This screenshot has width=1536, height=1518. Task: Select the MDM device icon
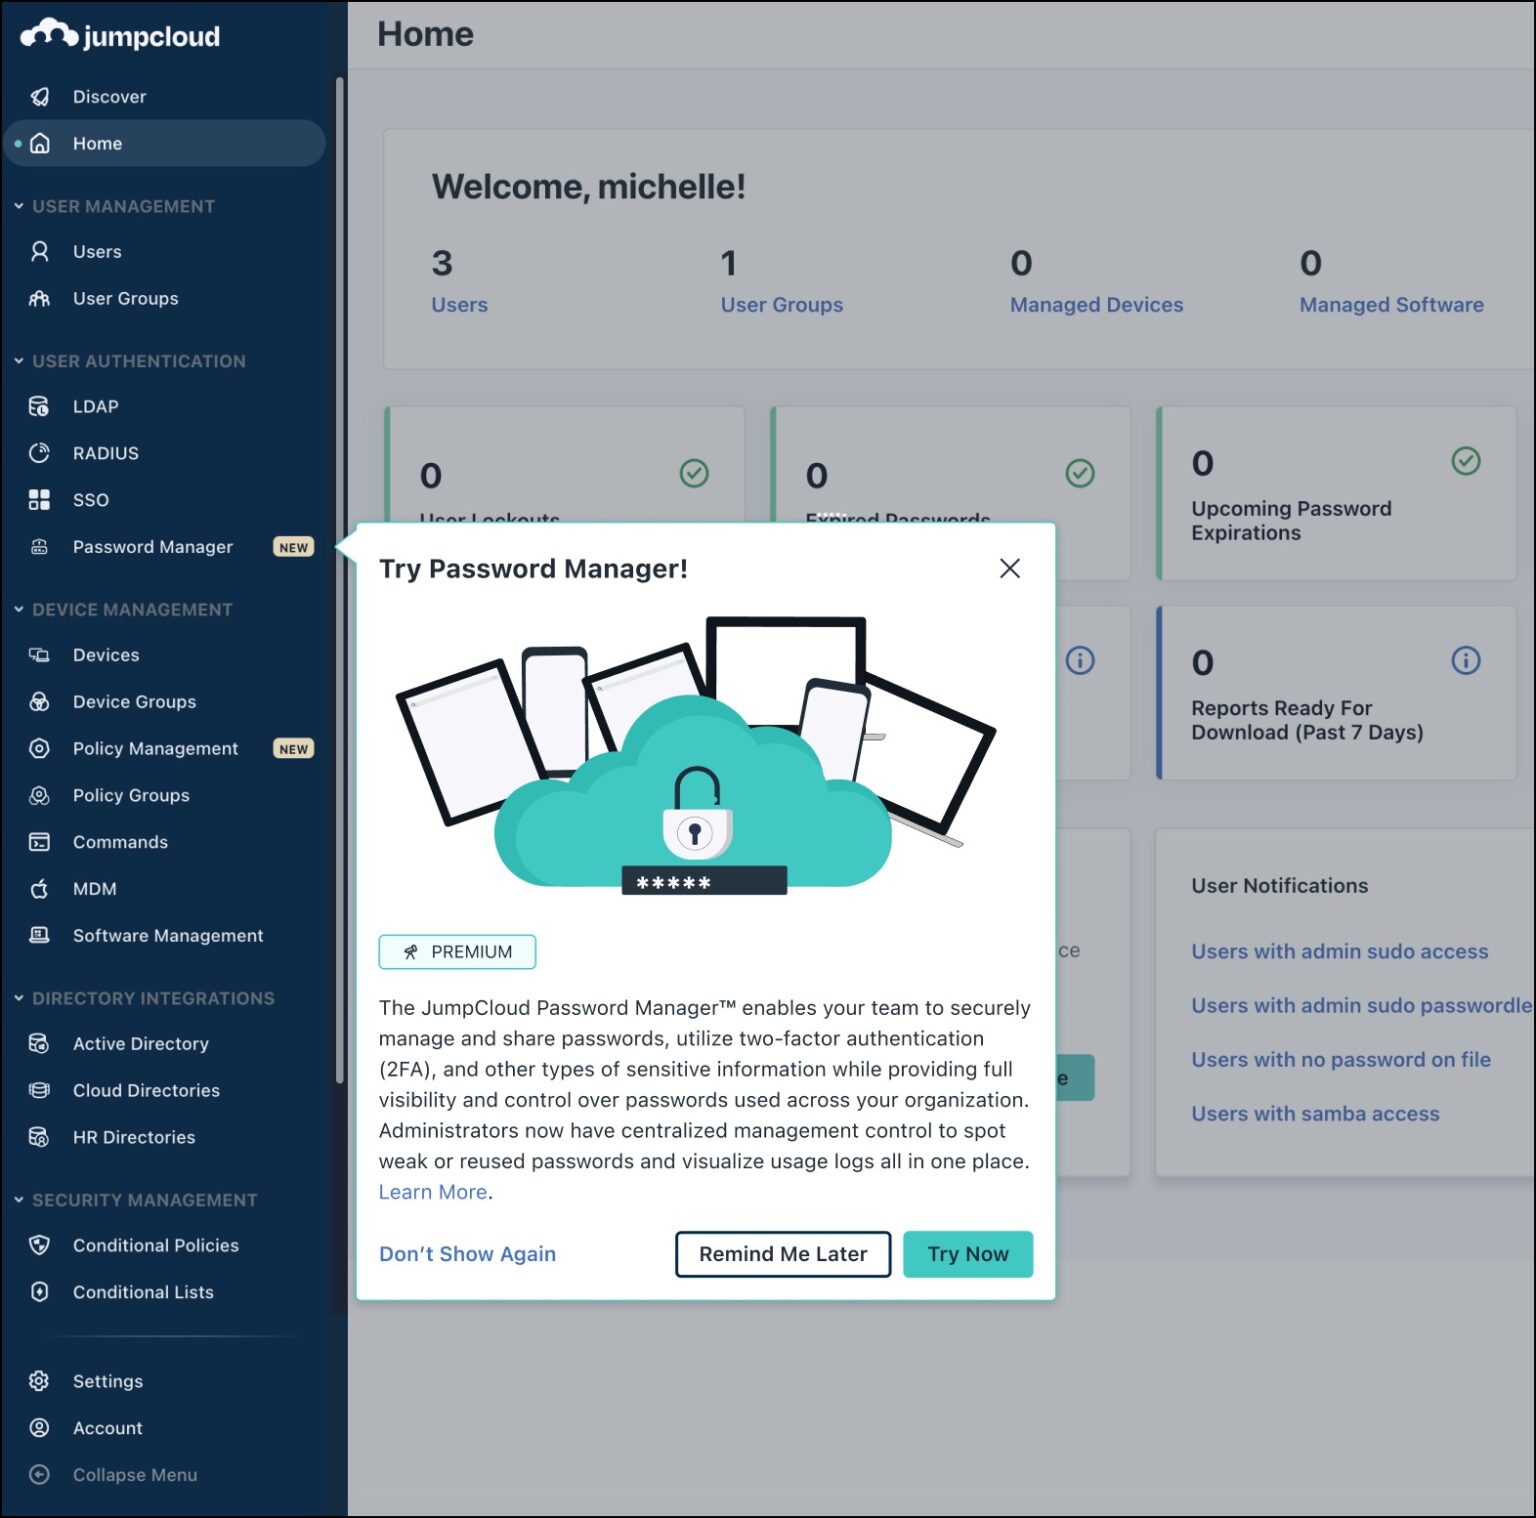click(40, 889)
